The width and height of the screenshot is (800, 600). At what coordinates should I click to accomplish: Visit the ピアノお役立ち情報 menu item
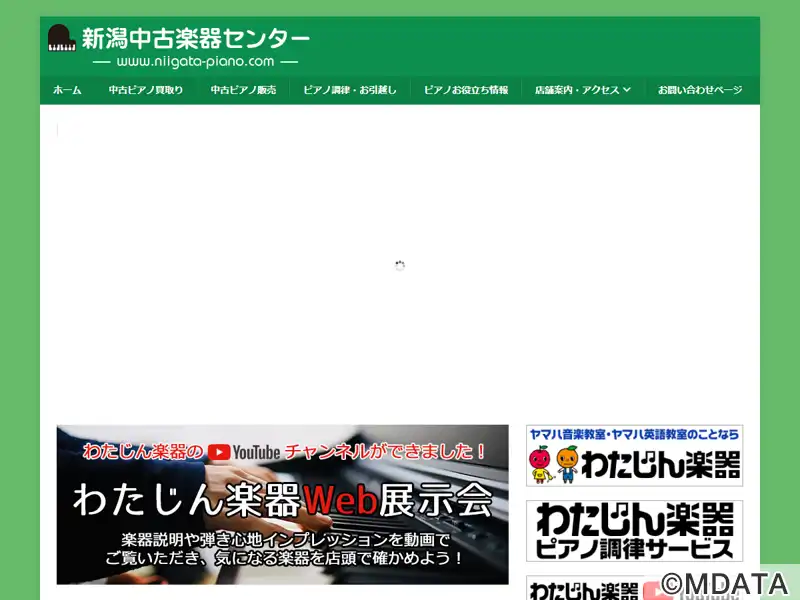pos(466,90)
